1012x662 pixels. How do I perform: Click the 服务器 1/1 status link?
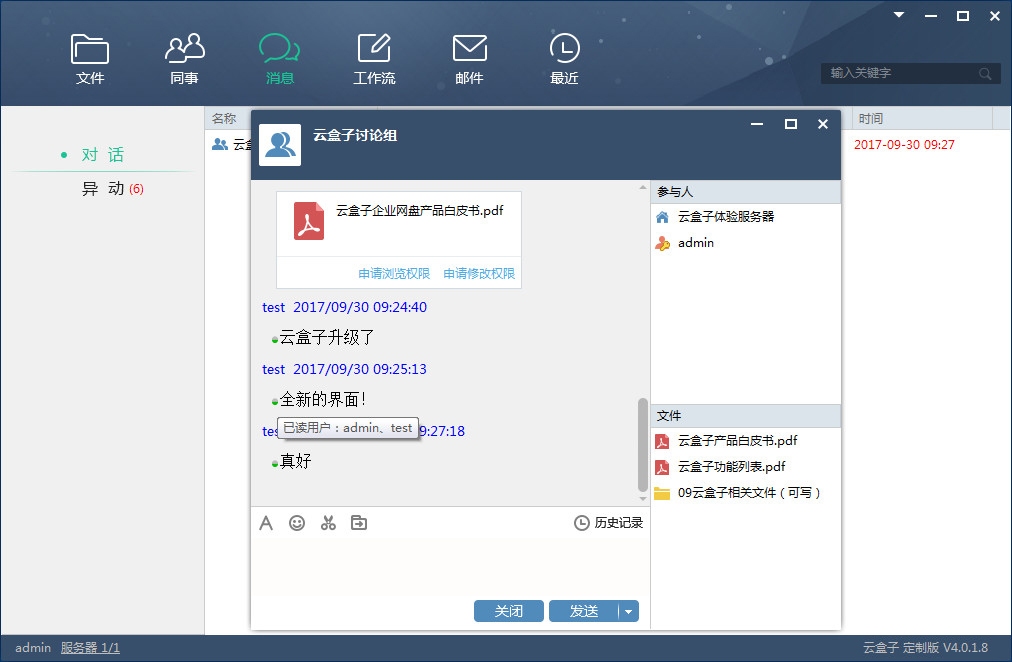tap(90, 648)
